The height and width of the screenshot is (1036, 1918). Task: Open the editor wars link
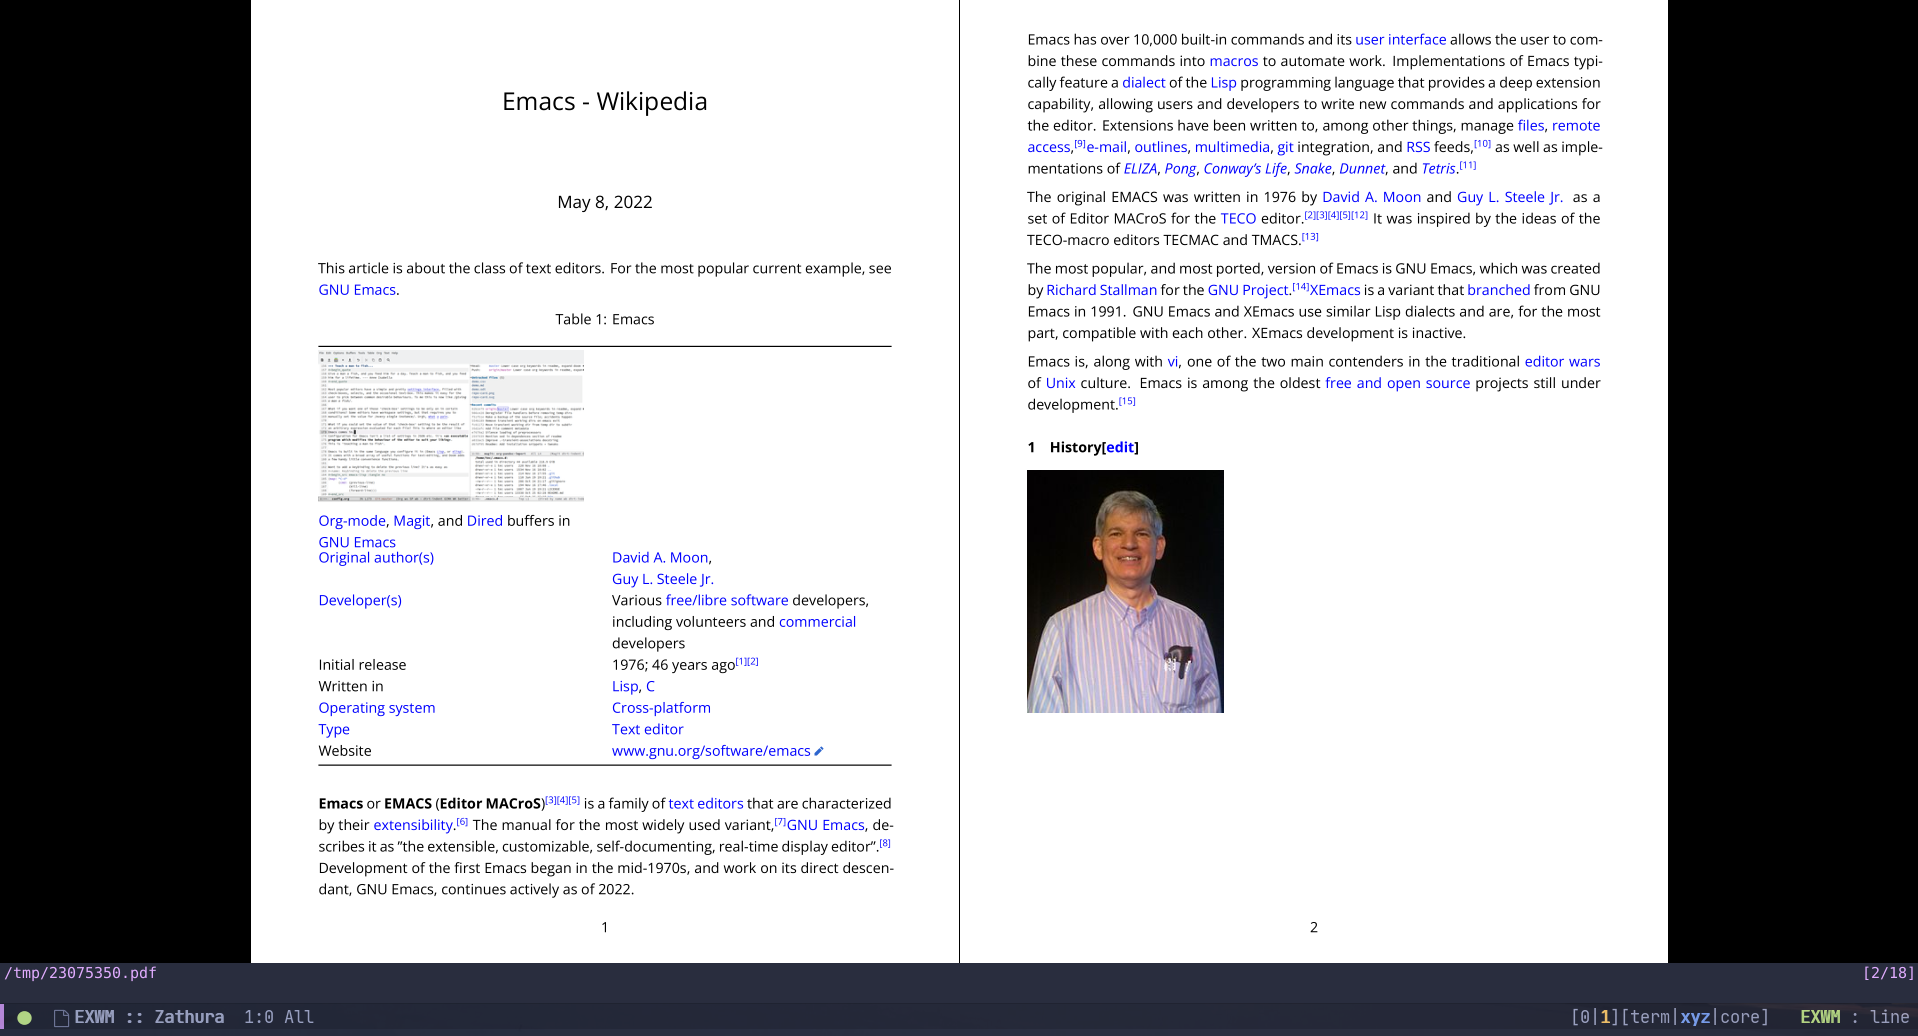pyautogui.click(x=1562, y=361)
